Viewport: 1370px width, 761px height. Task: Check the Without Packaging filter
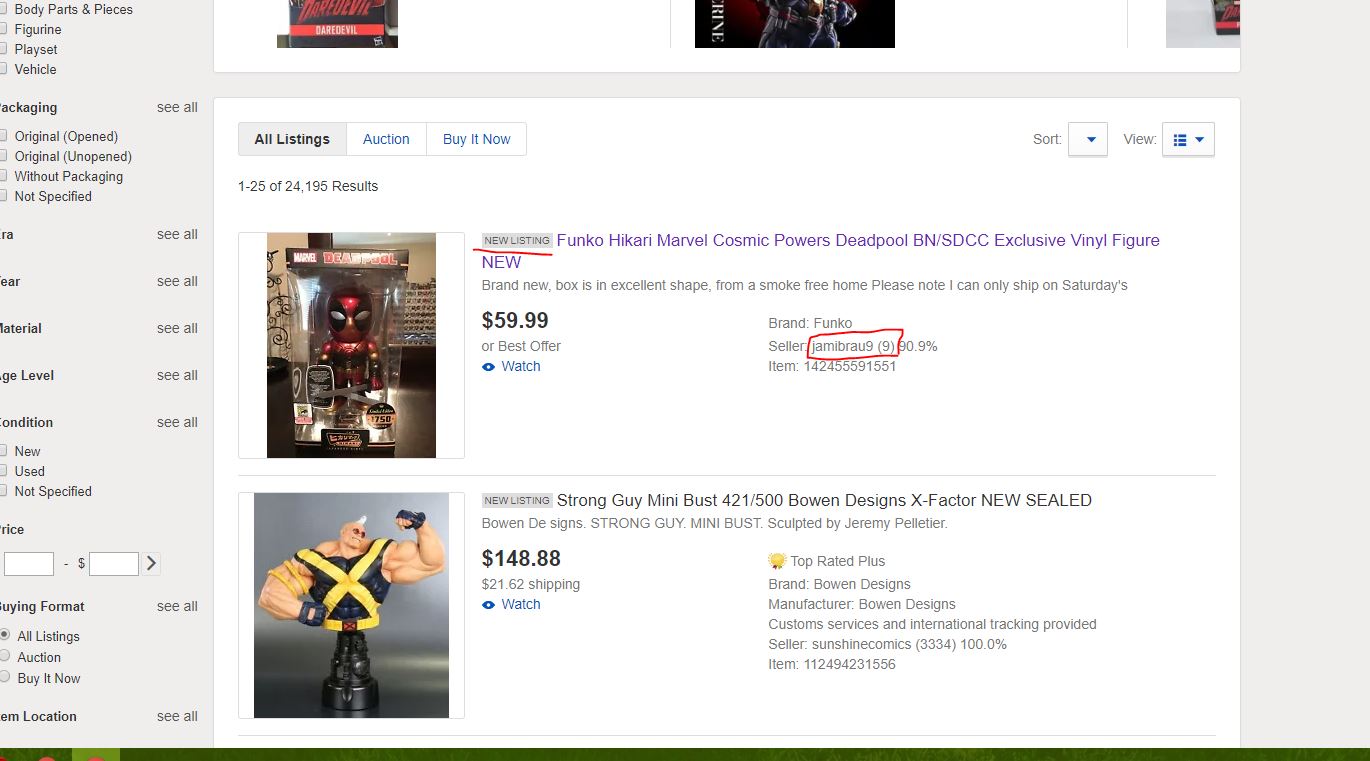3,176
